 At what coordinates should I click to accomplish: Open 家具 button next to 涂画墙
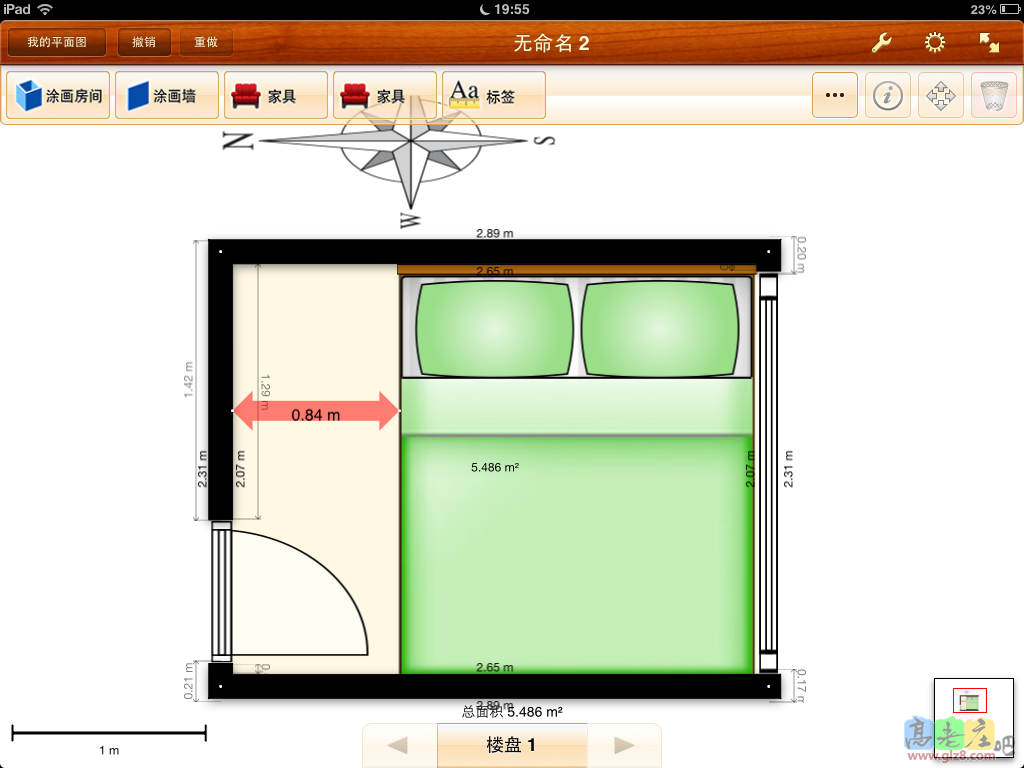click(276, 96)
